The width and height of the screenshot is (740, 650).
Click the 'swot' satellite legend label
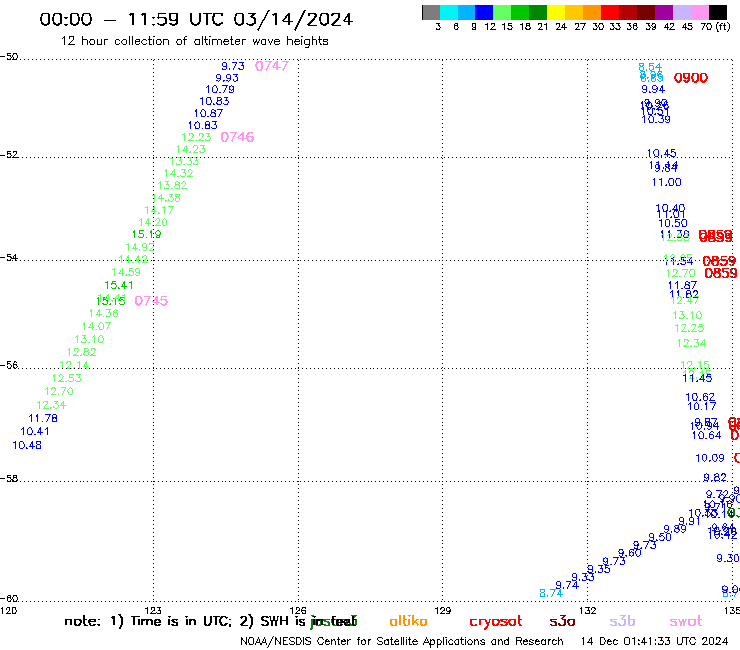pyautogui.click(x=686, y=621)
